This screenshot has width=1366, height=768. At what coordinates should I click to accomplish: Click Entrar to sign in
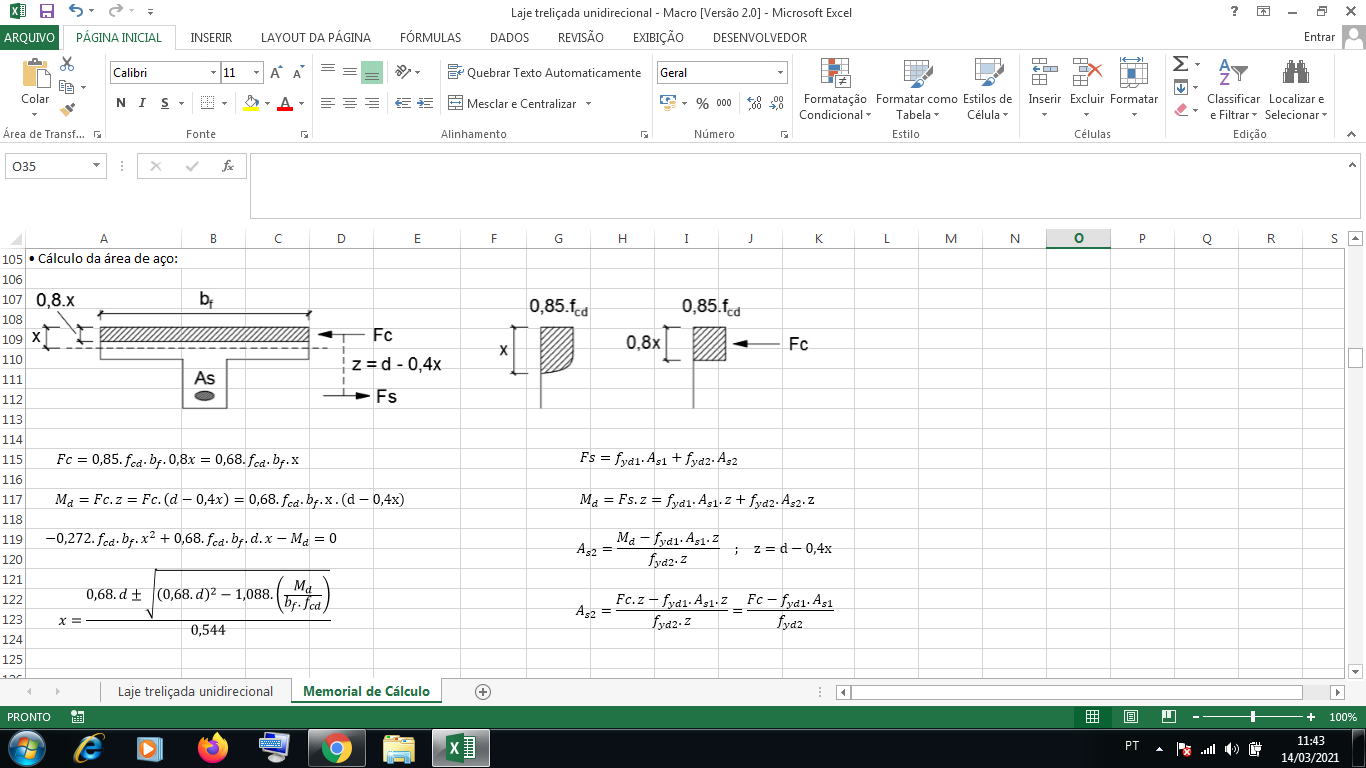1320,37
